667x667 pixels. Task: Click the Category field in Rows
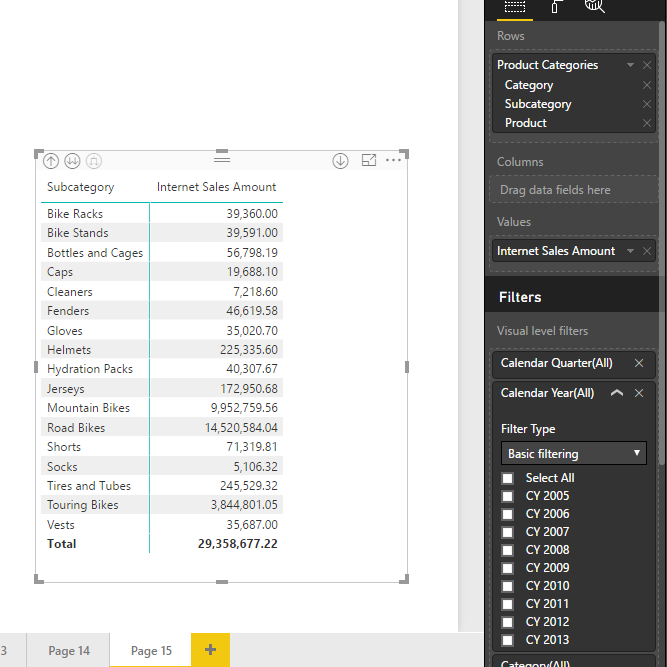[529, 85]
